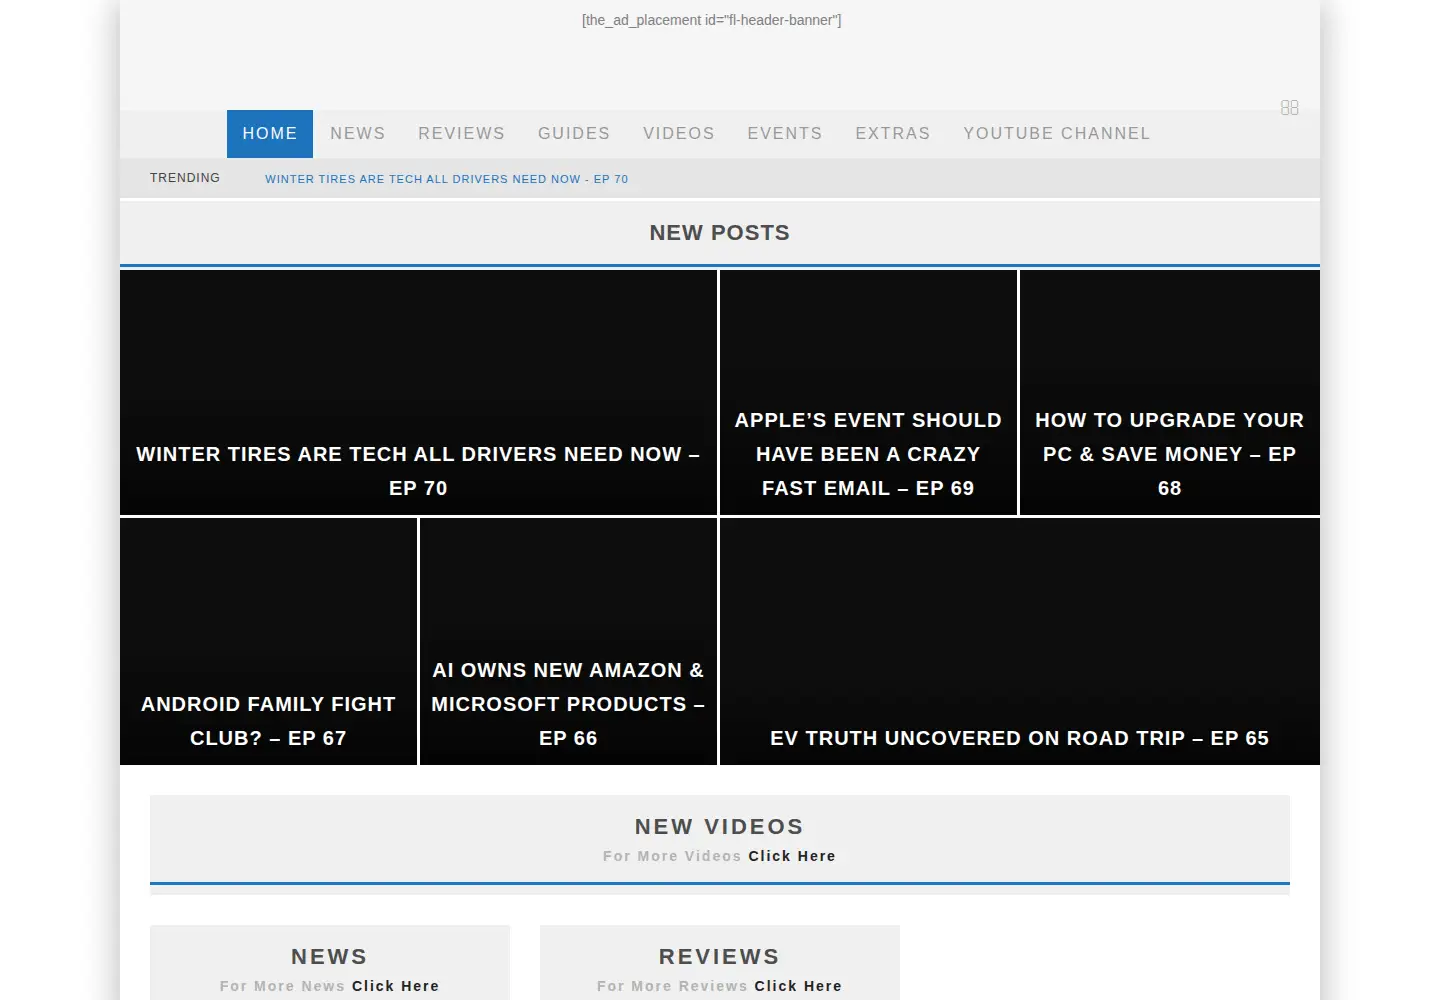Open the Videos menu item
This screenshot has width=1440, height=1000.
679,134
